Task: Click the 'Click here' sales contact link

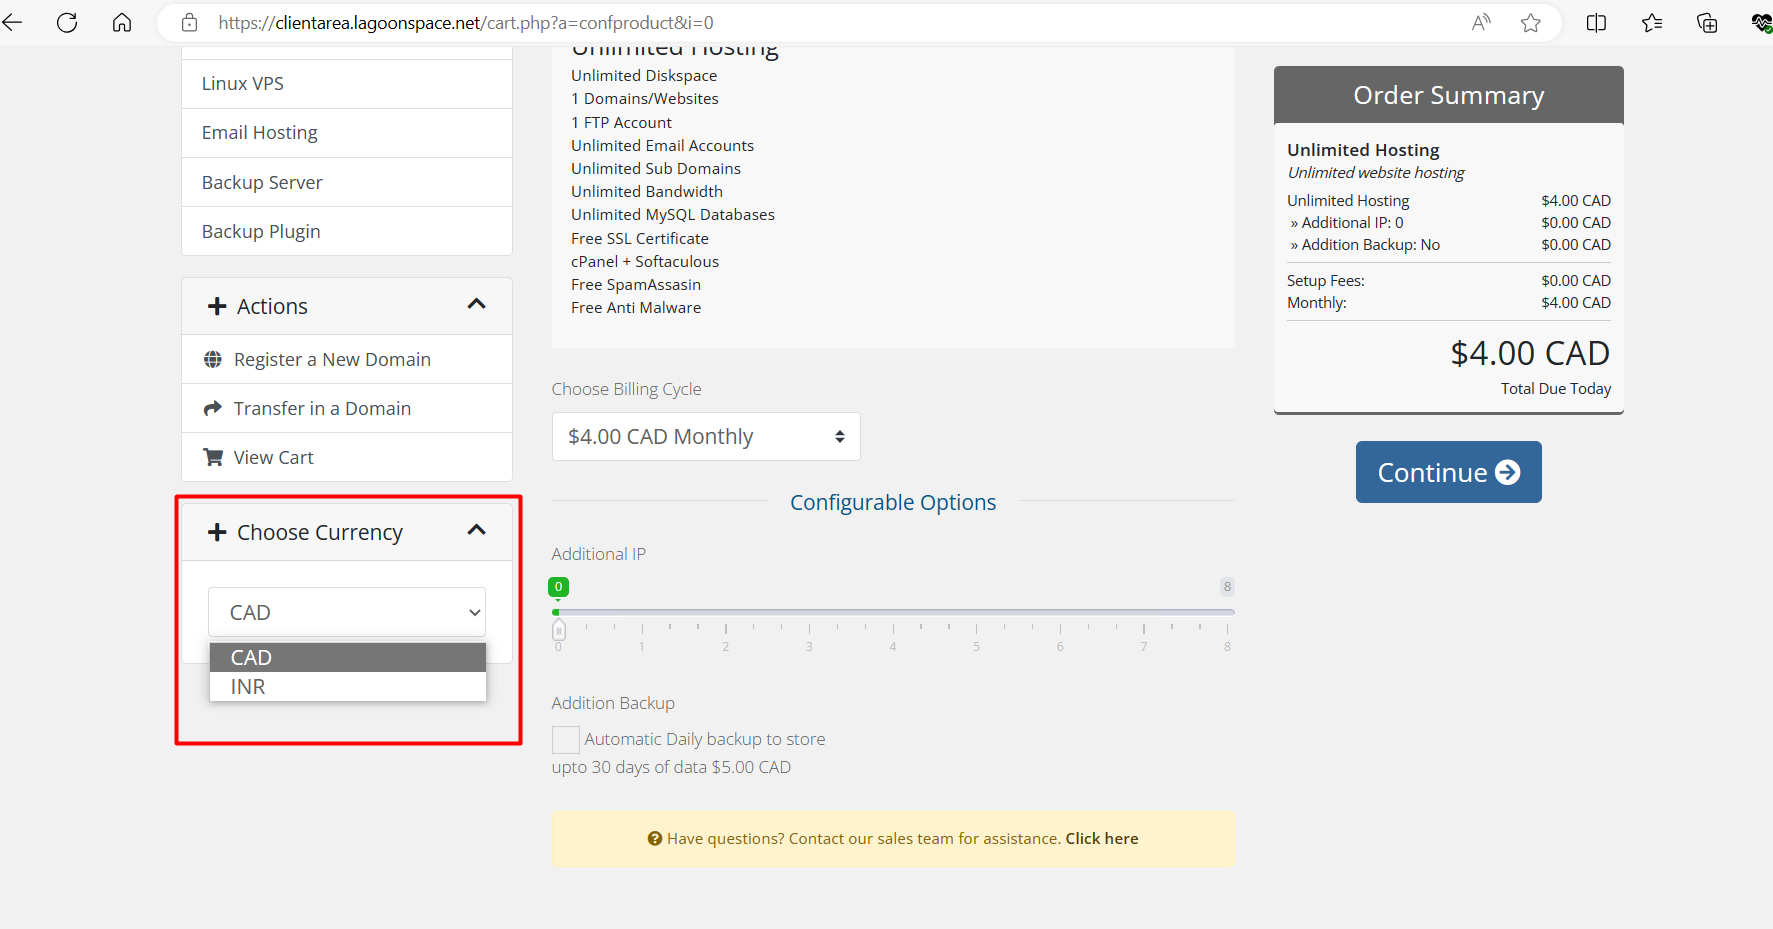Action: click(x=1101, y=839)
